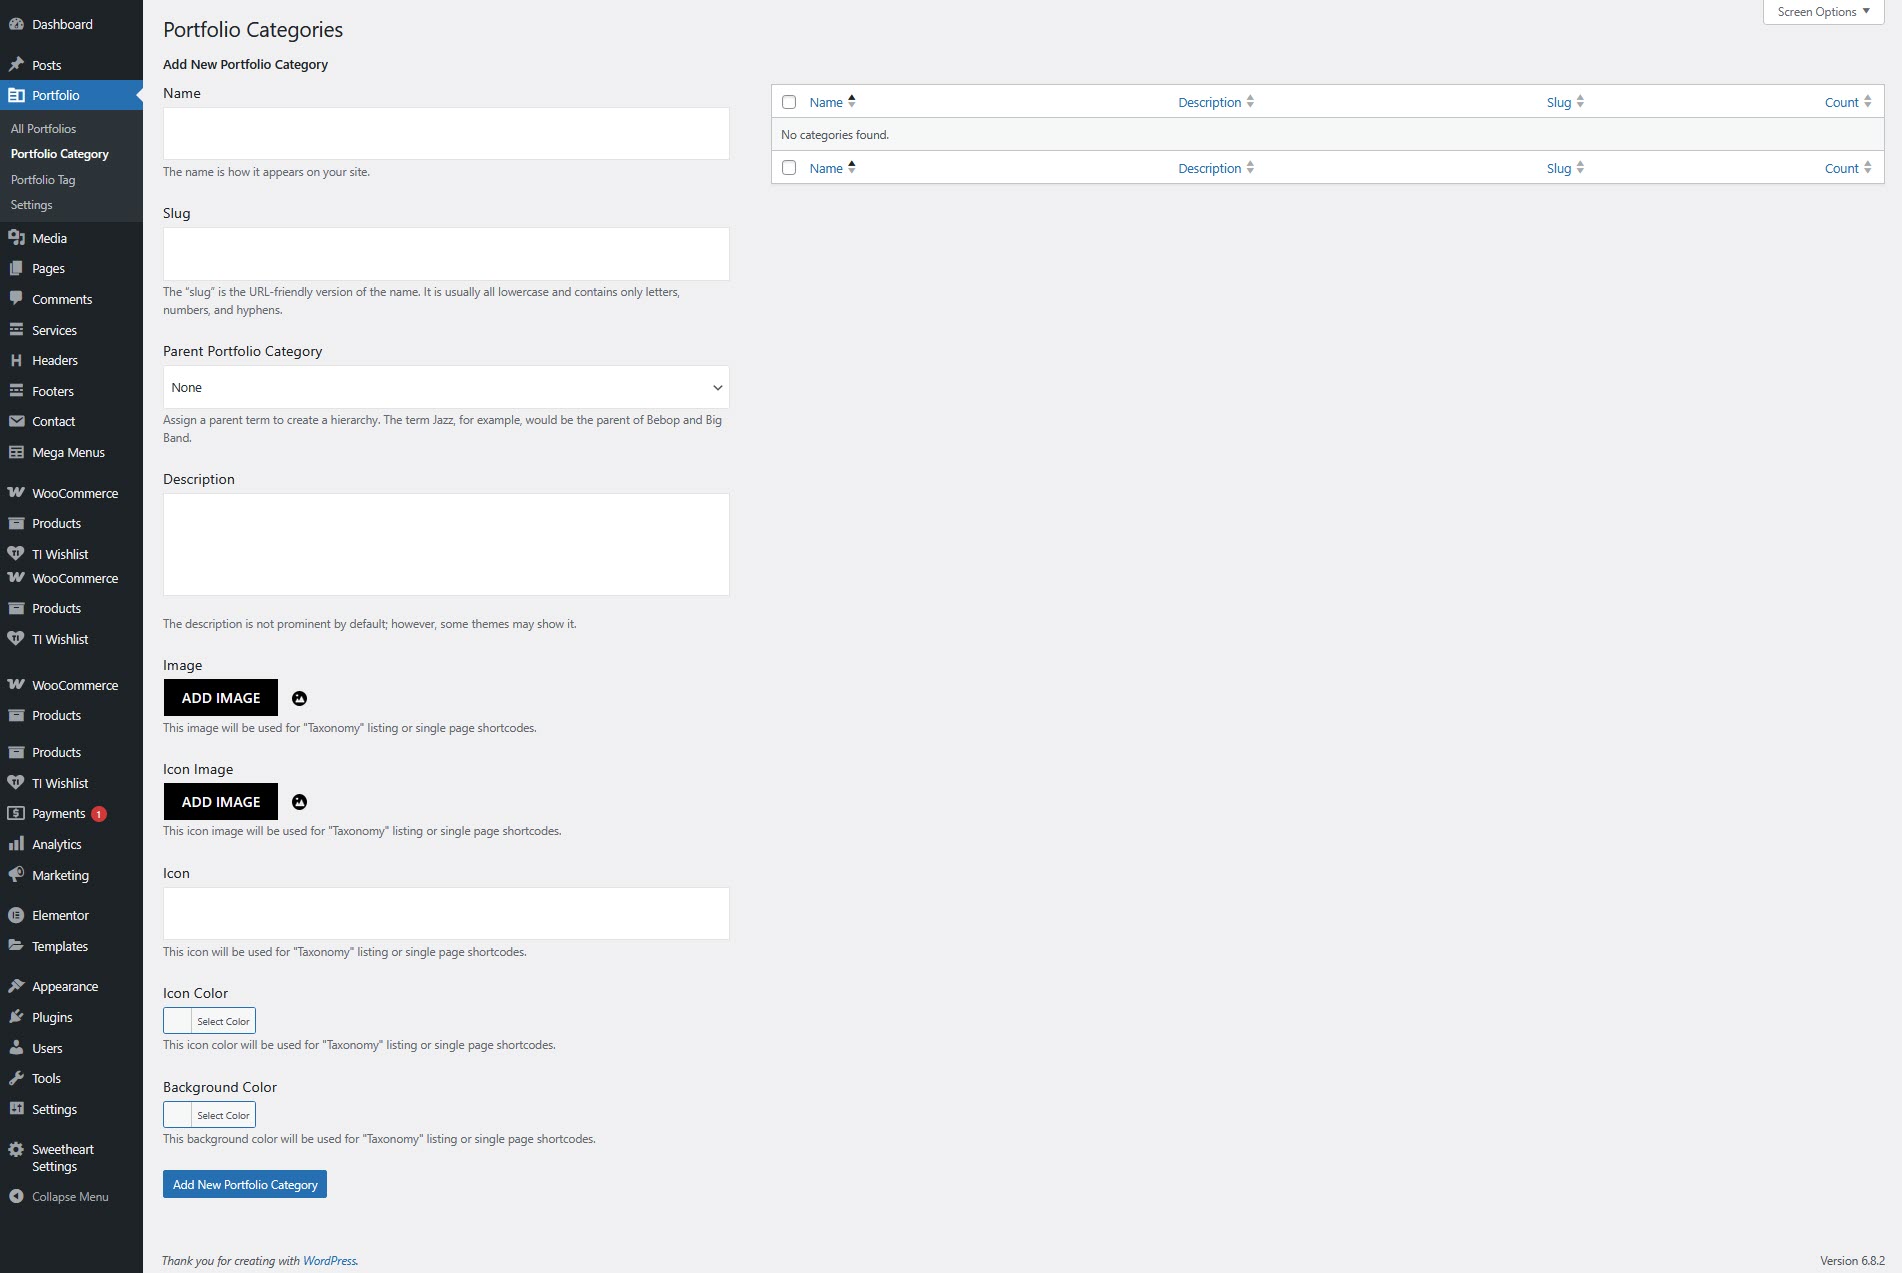Click the Footers icon in the sidebar
This screenshot has height=1273, width=1902.
[16, 391]
